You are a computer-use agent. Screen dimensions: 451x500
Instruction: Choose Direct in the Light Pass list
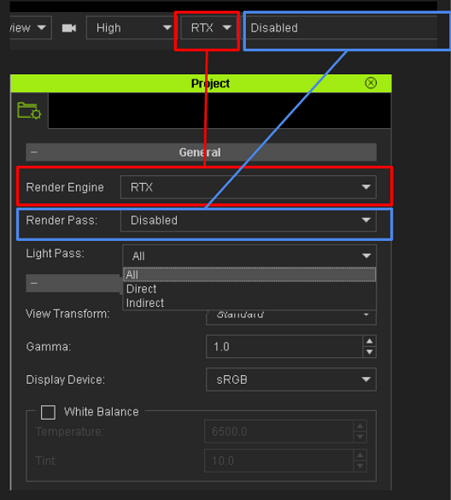coord(250,289)
